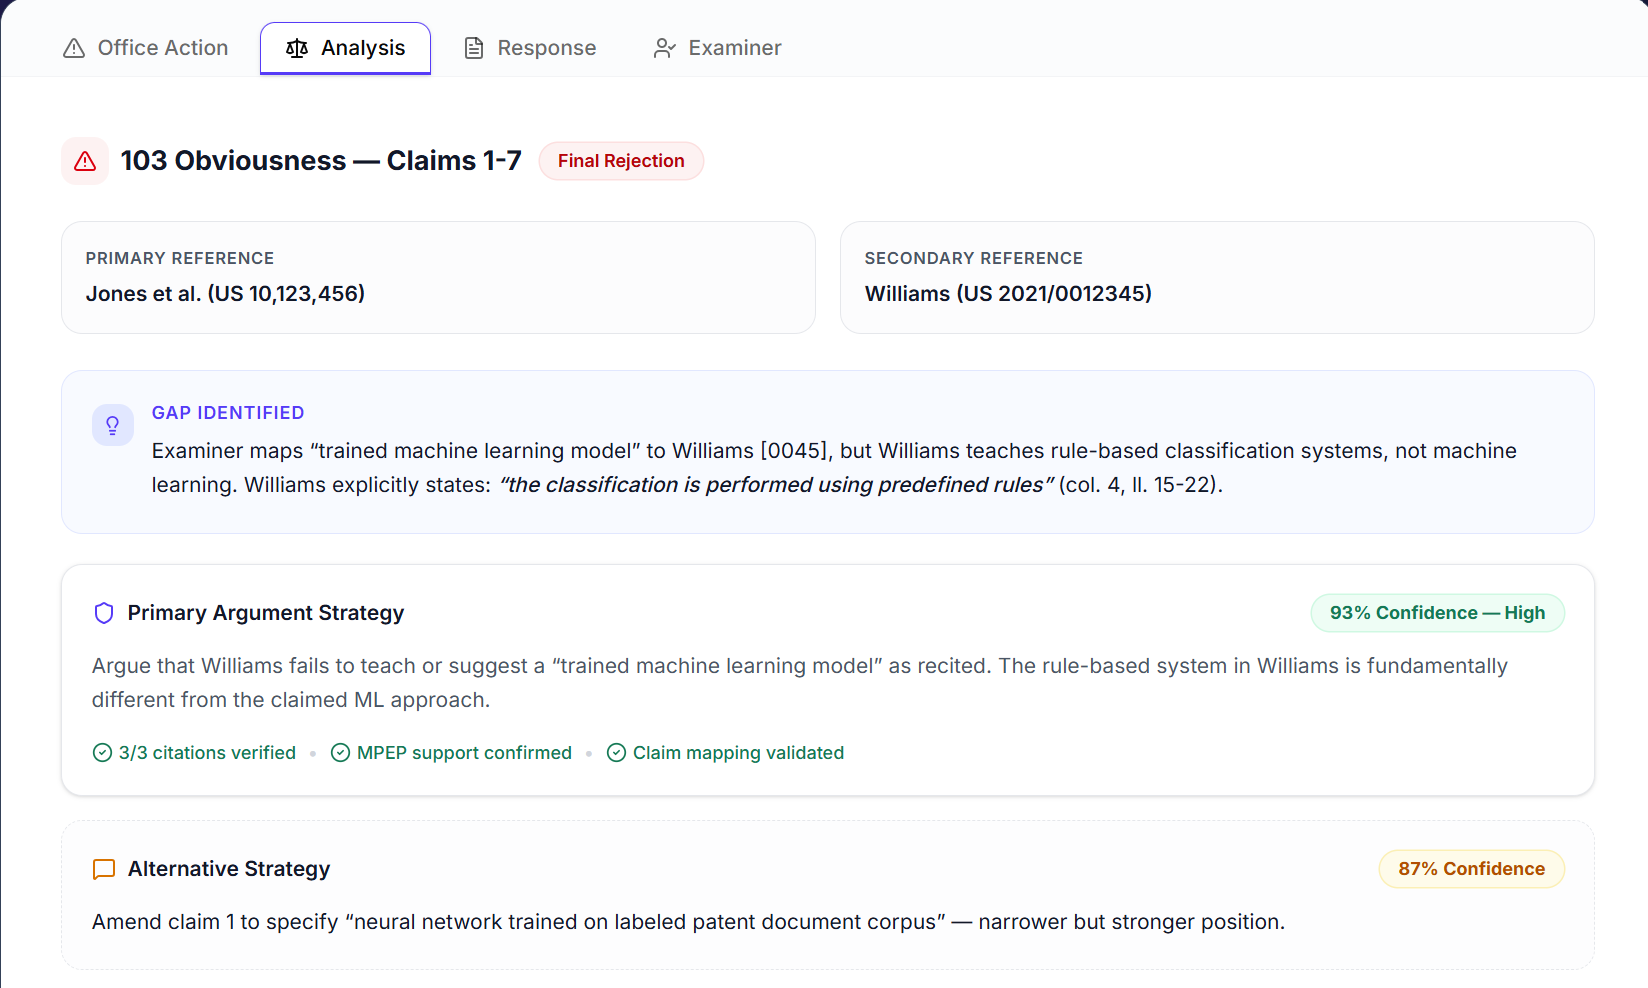This screenshot has width=1648, height=988.
Task: Open the Examiner tab
Action: pyautogui.click(x=717, y=48)
